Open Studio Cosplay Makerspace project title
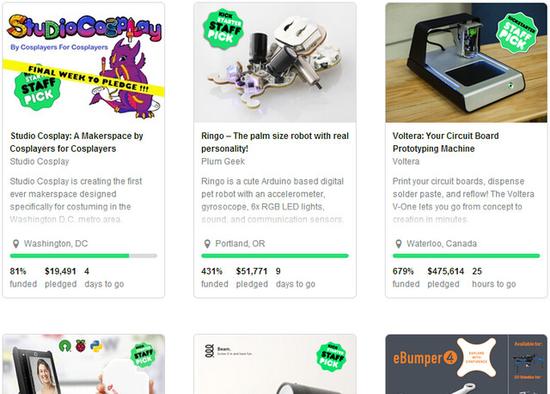The height and width of the screenshot is (394, 550). coord(76,142)
